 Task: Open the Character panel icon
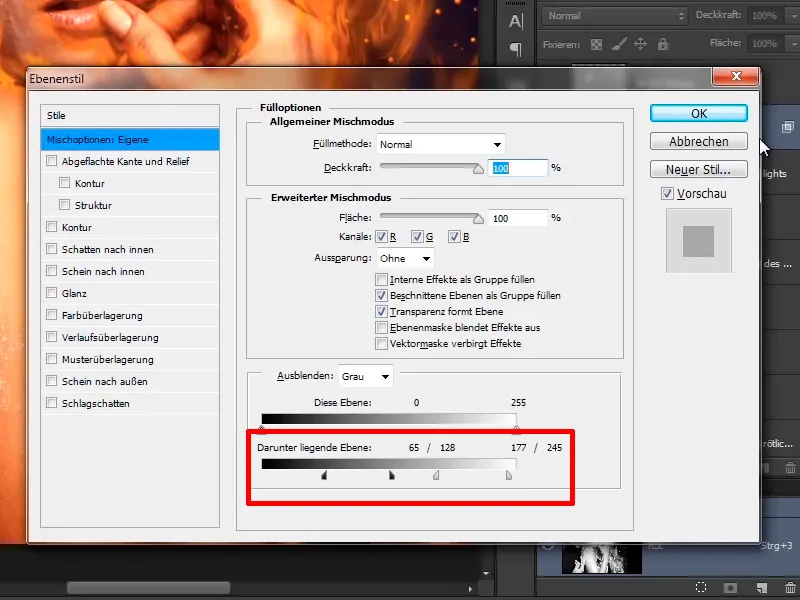tap(515, 21)
